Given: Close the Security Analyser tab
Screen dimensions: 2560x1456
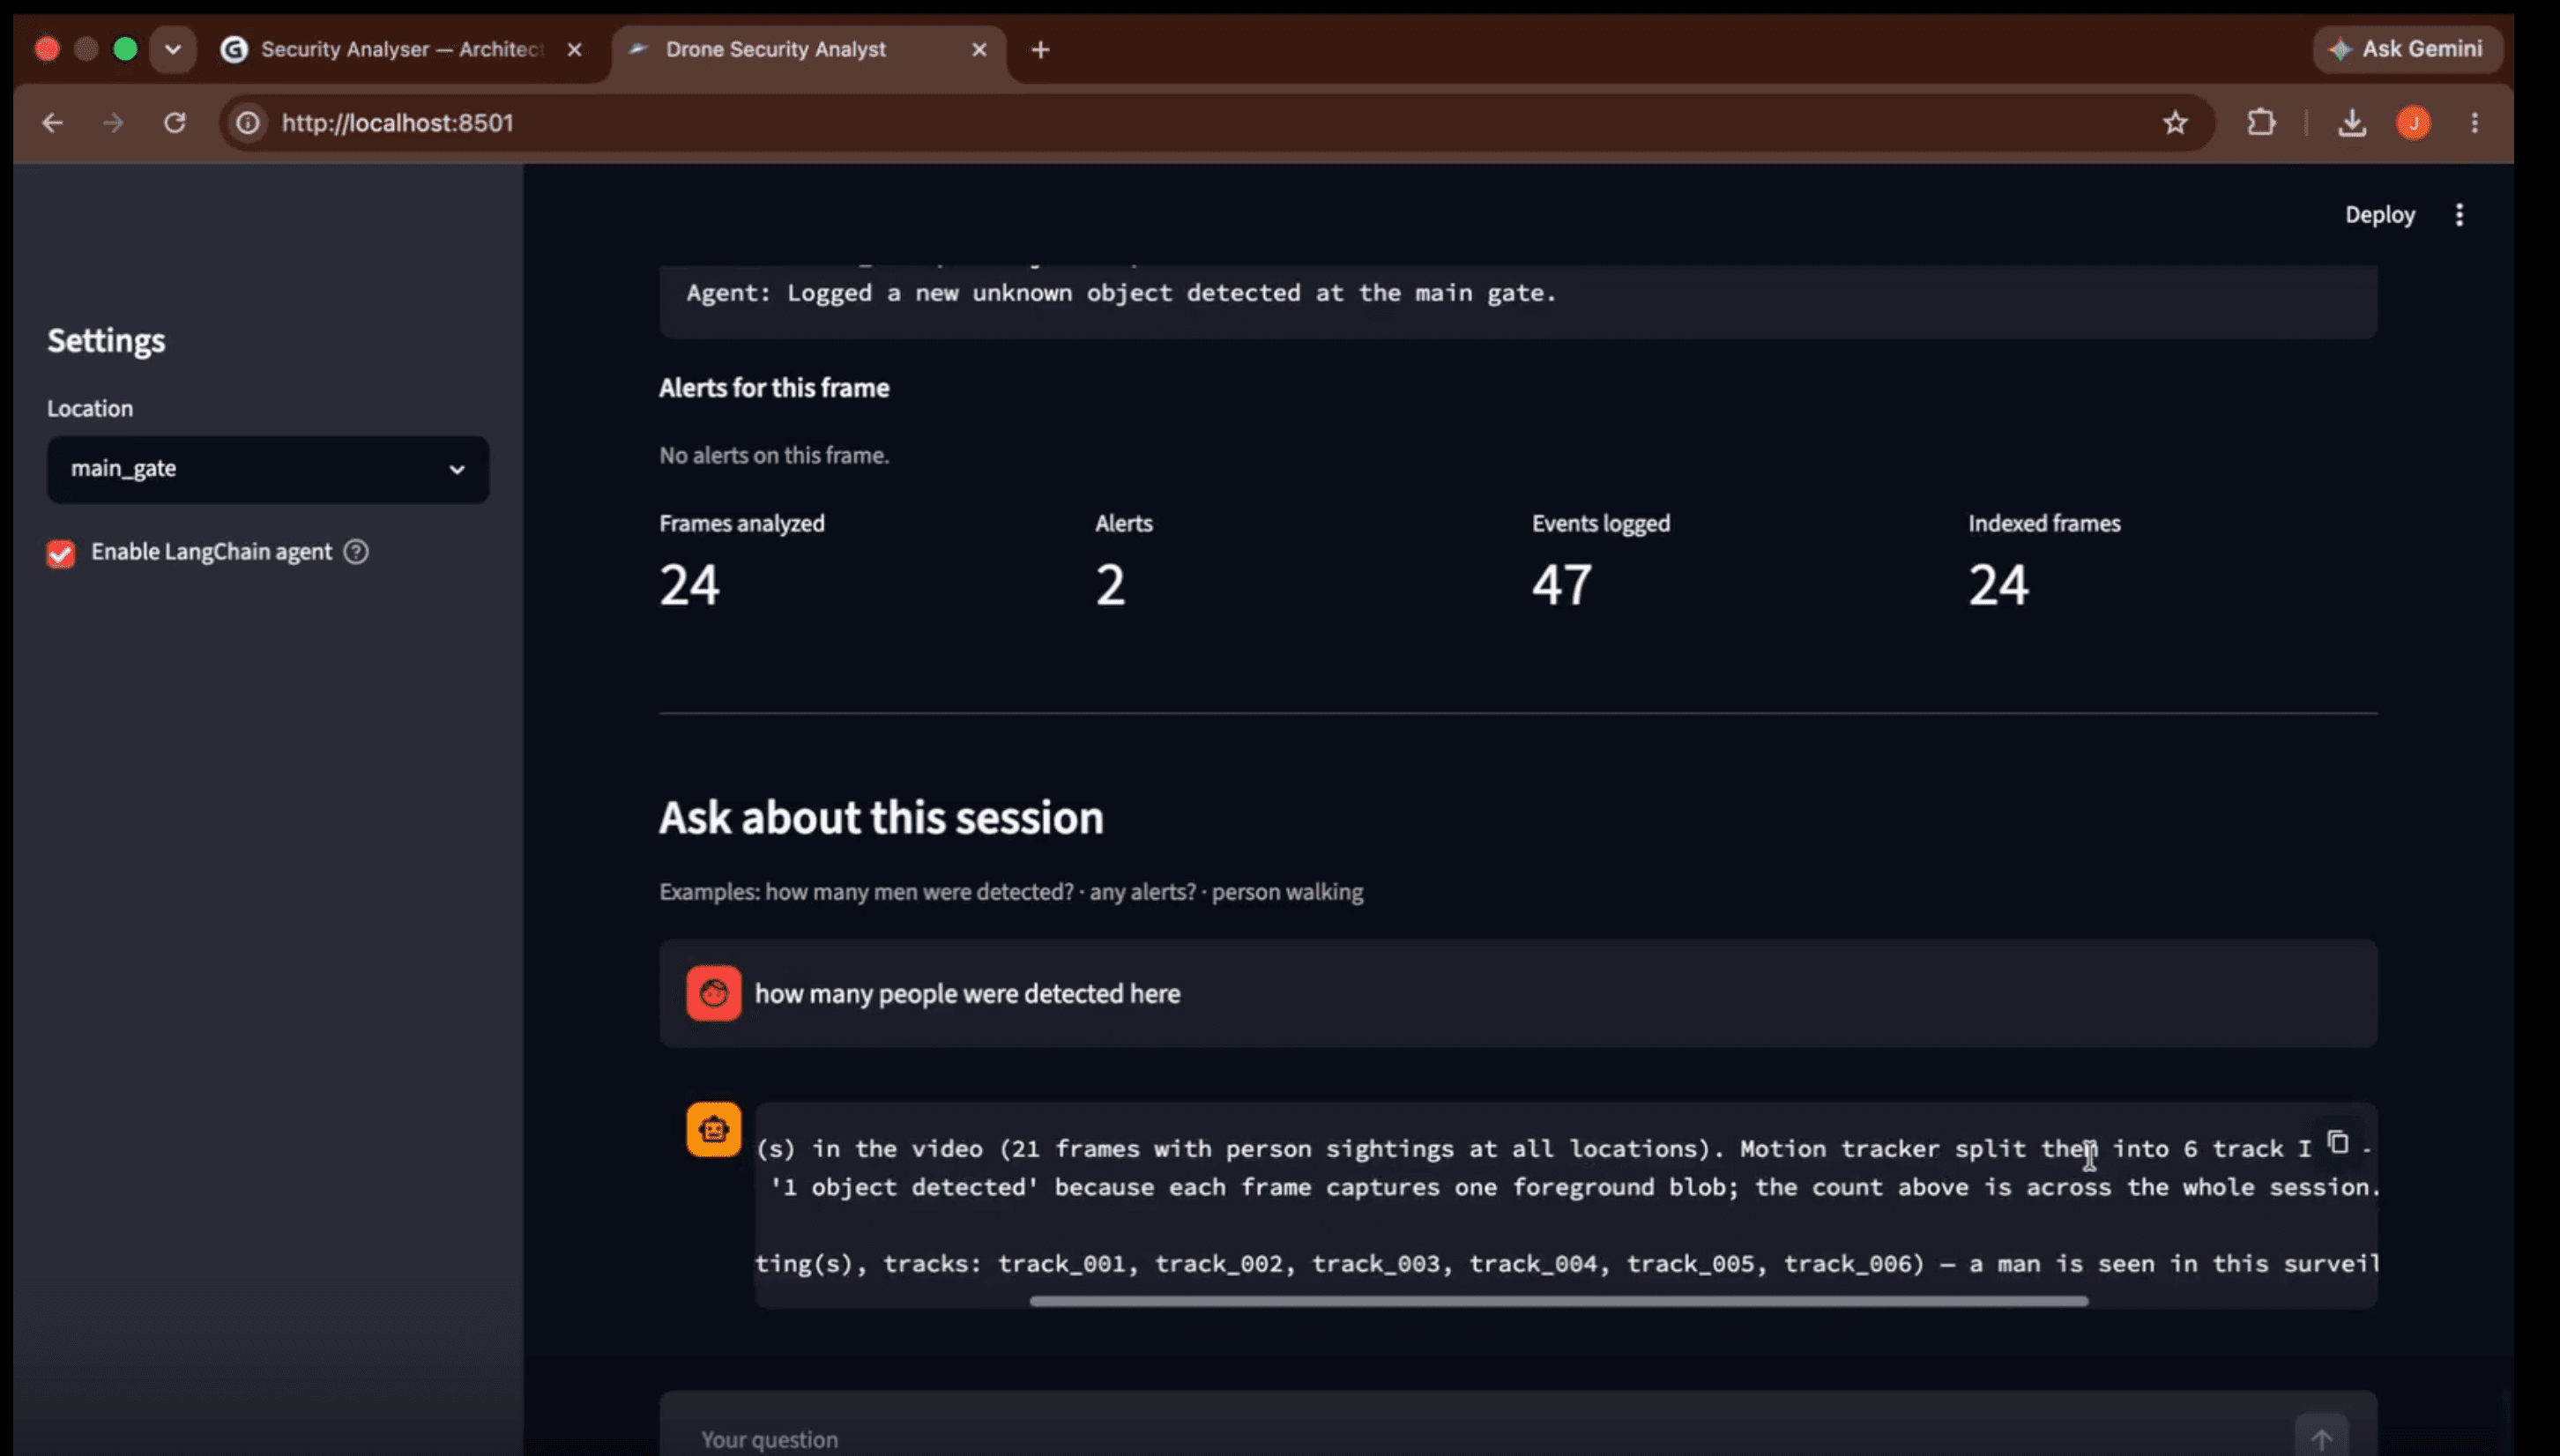Looking at the screenshot, I should (574, 49).
